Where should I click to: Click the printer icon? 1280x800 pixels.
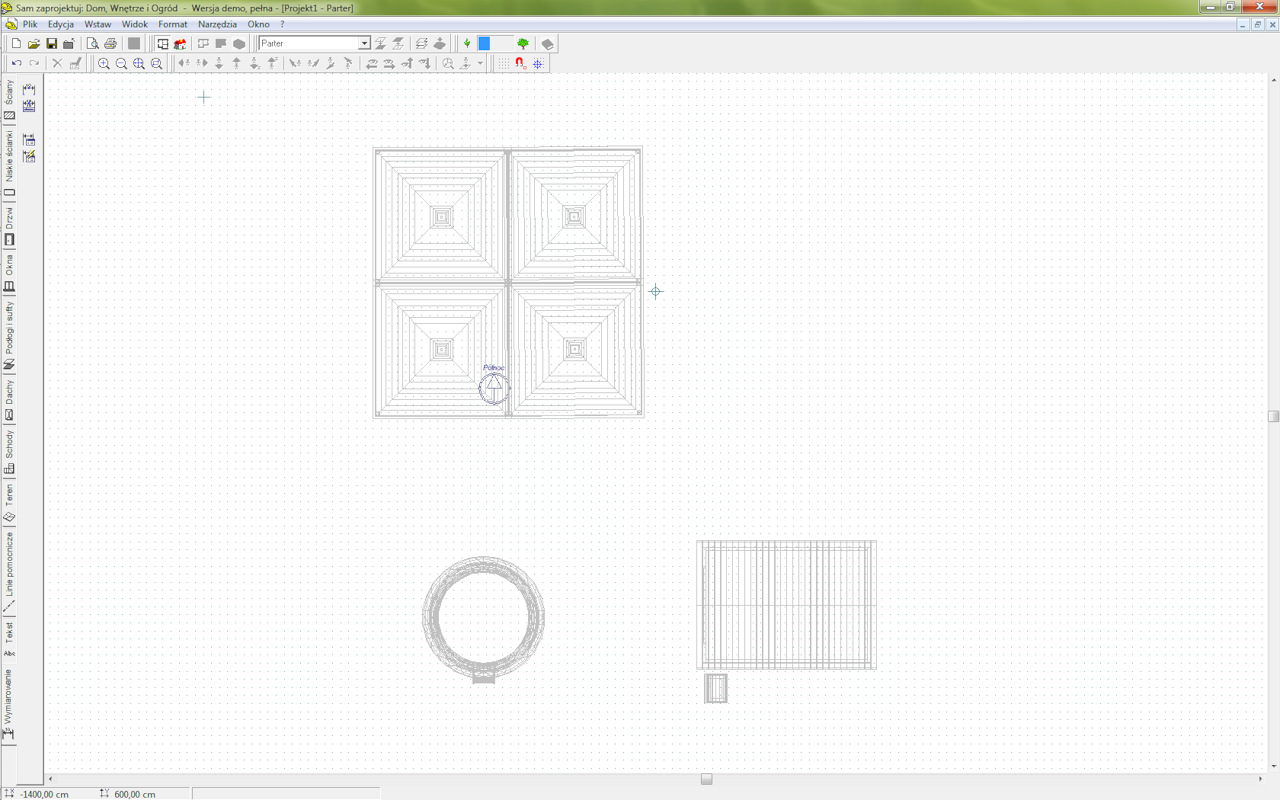pos(111,44)
